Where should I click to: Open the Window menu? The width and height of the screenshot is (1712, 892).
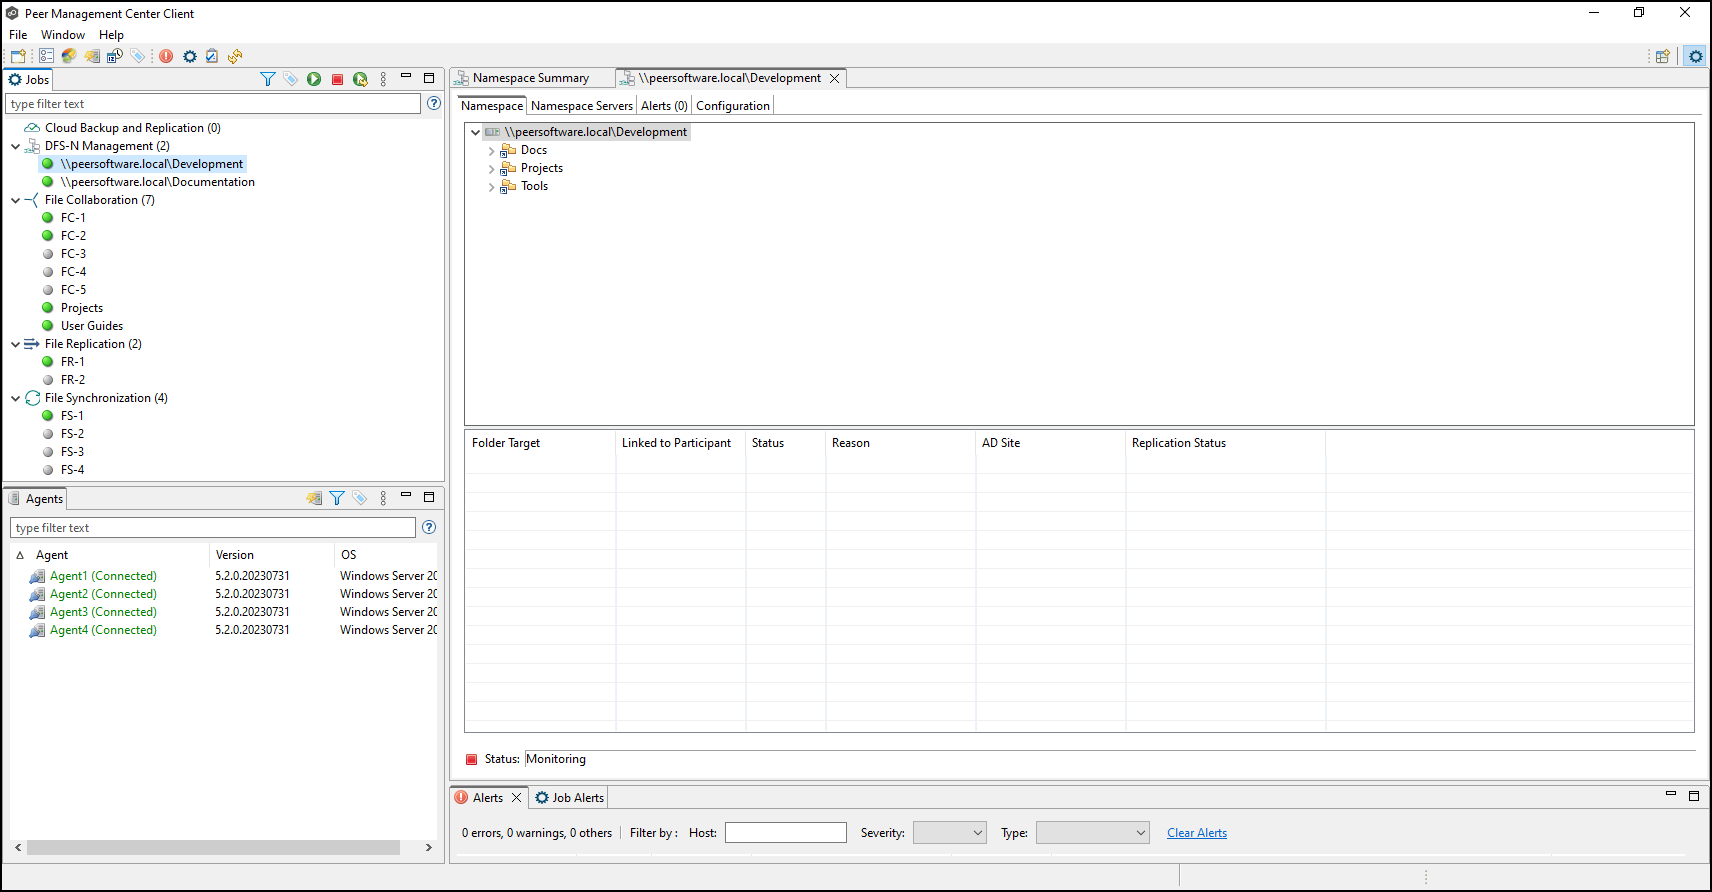[63, 35]
